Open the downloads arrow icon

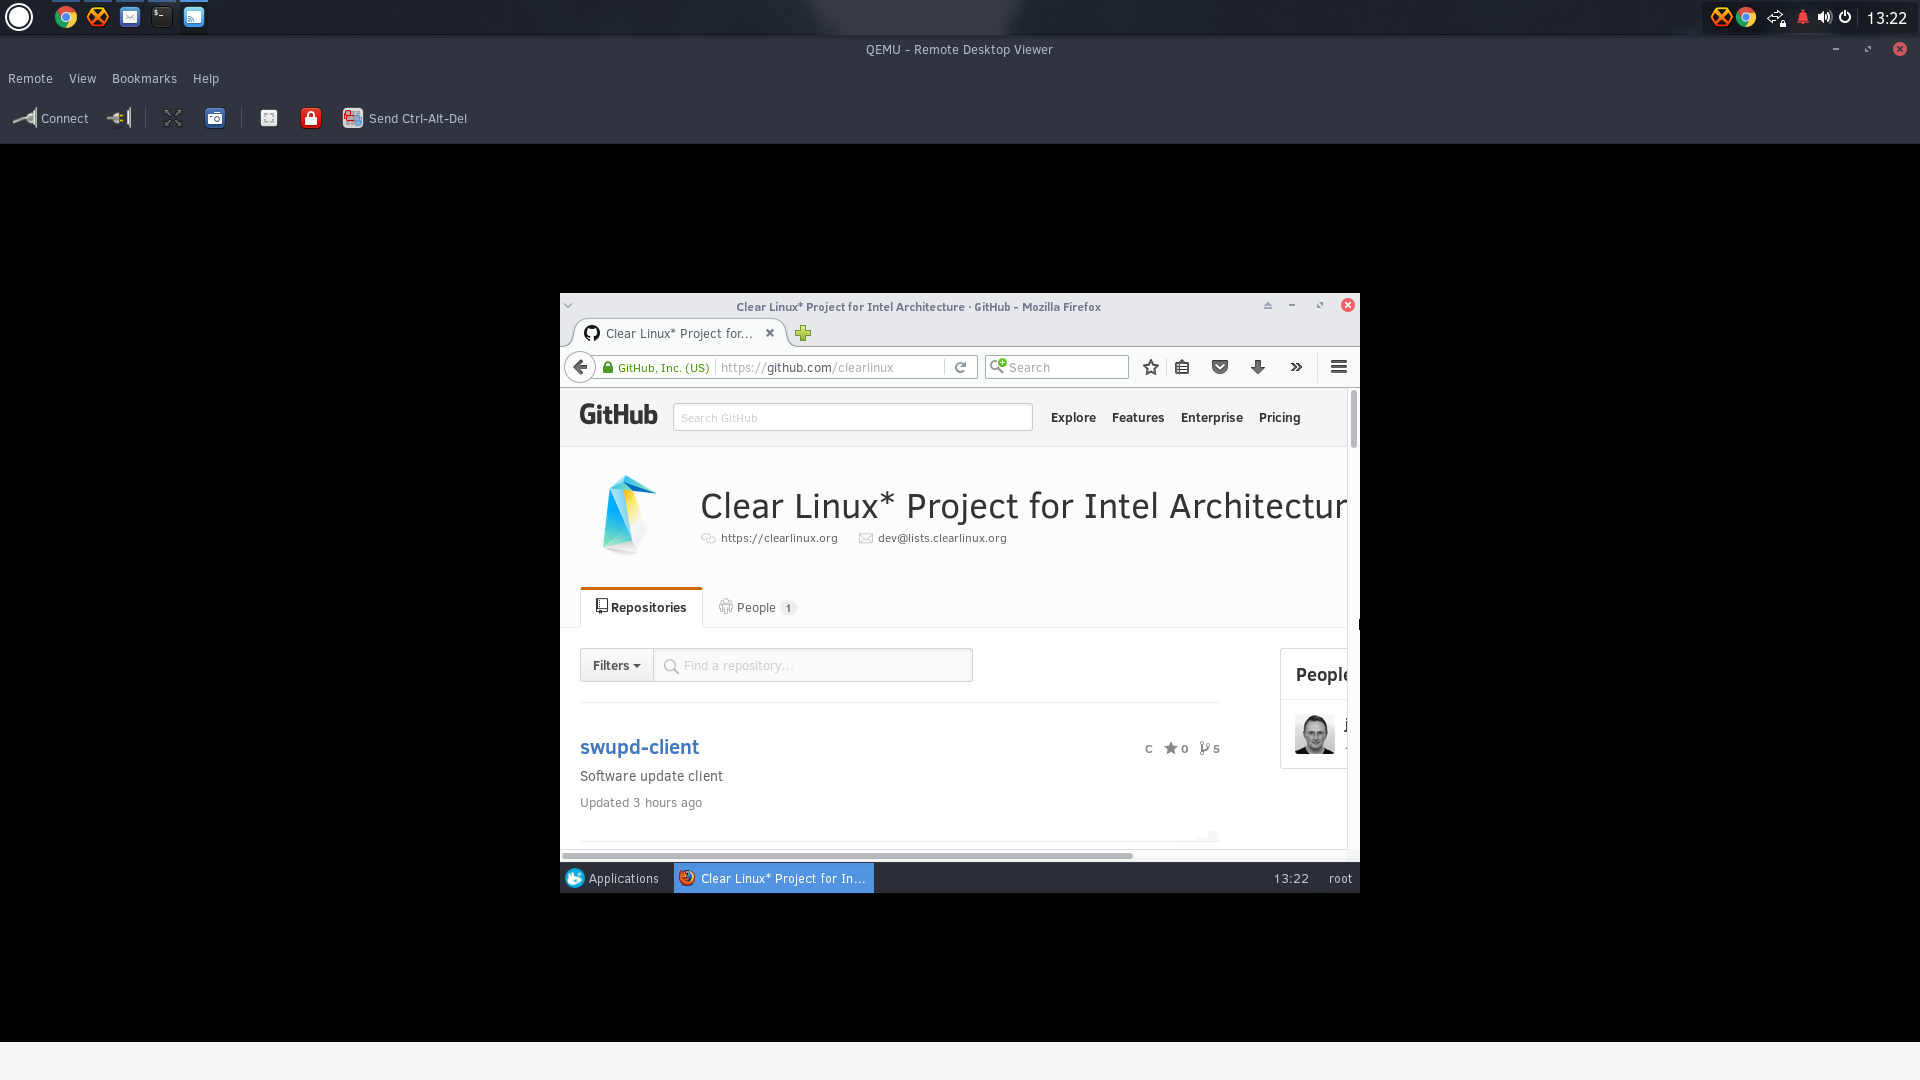(x=1258, y=368)
